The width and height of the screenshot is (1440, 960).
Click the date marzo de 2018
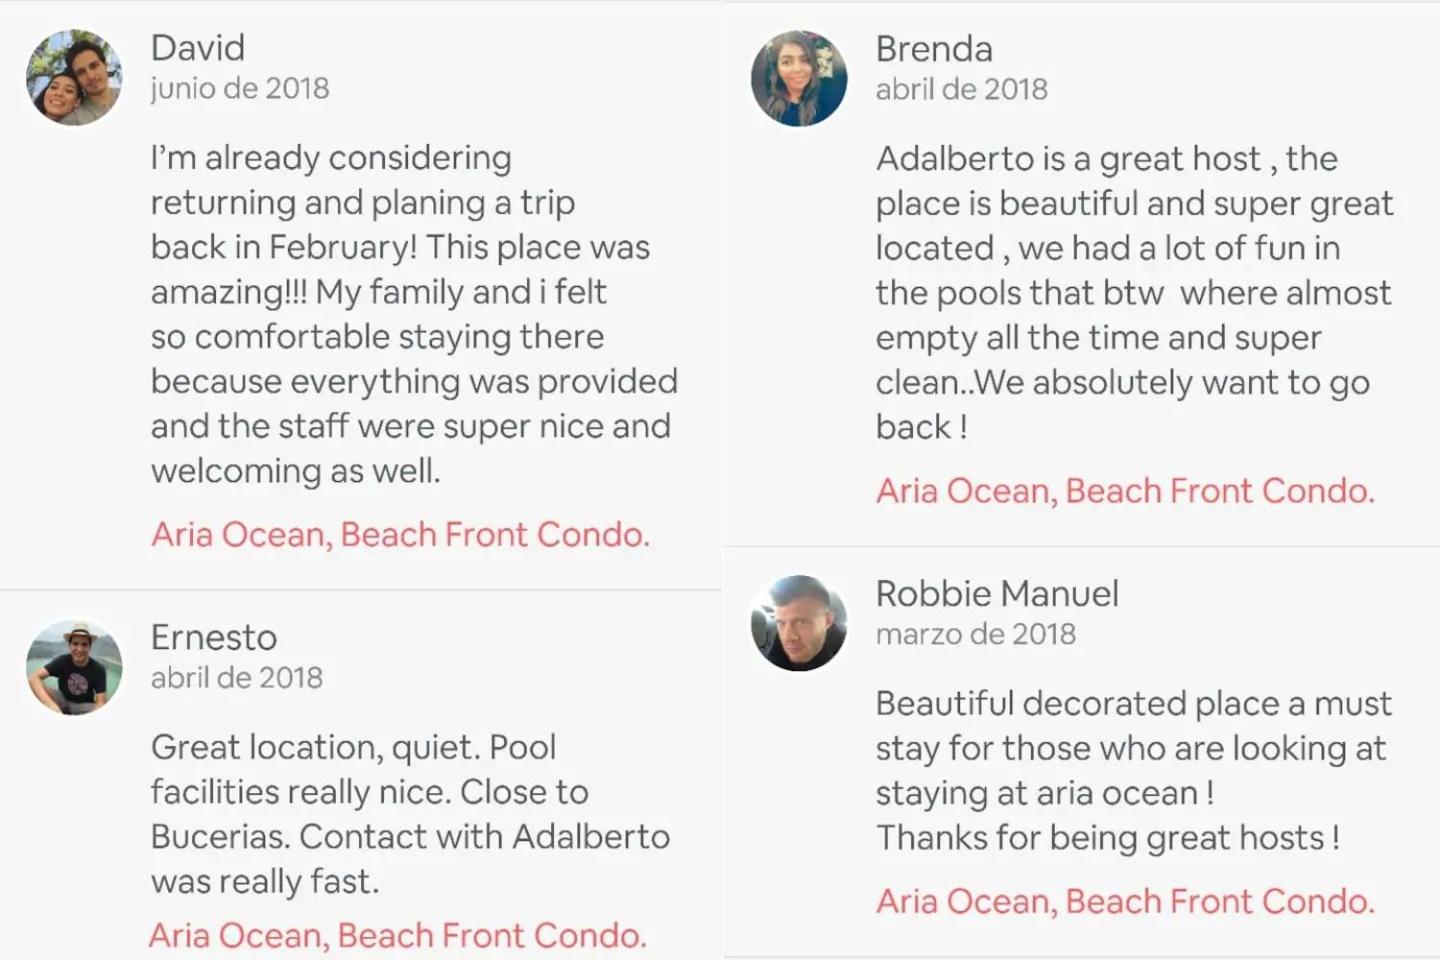click(976, 634)
